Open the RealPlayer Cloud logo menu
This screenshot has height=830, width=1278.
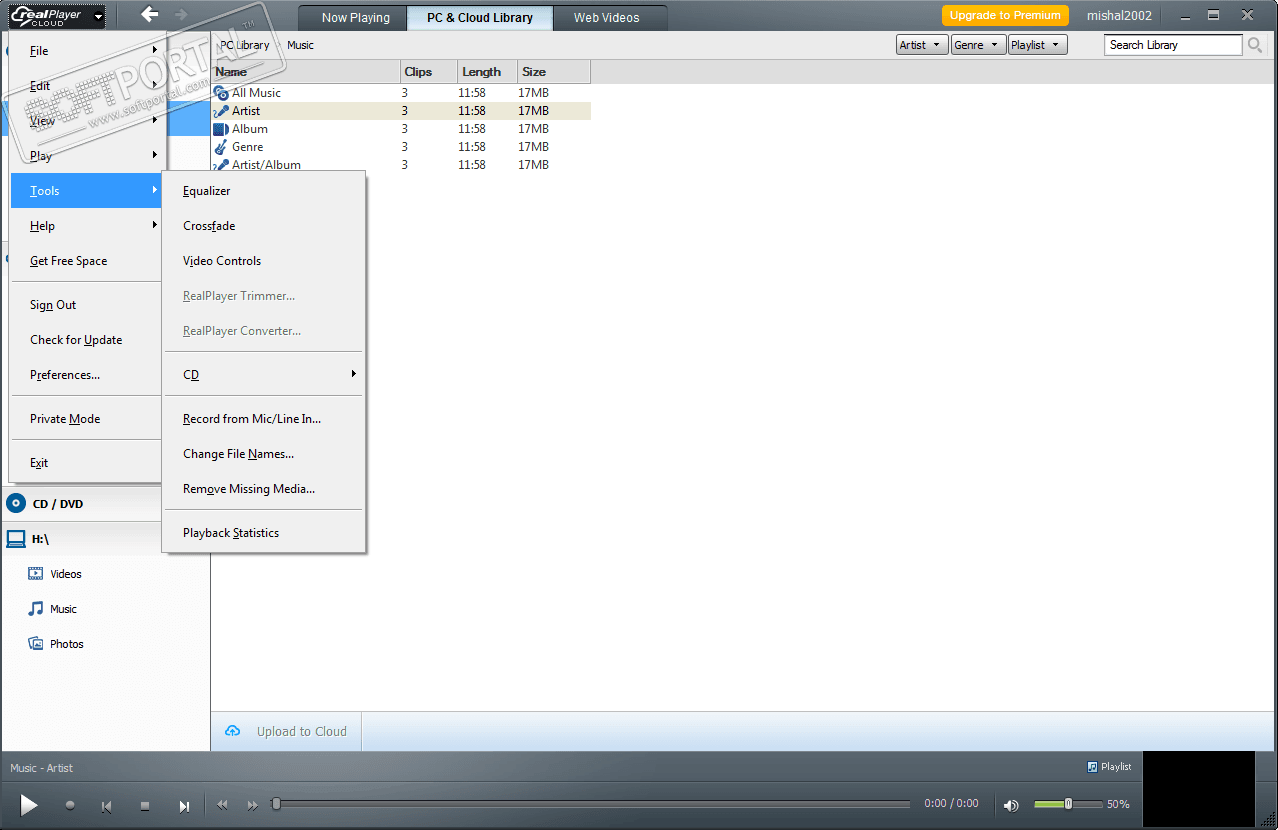pos(56,16)
